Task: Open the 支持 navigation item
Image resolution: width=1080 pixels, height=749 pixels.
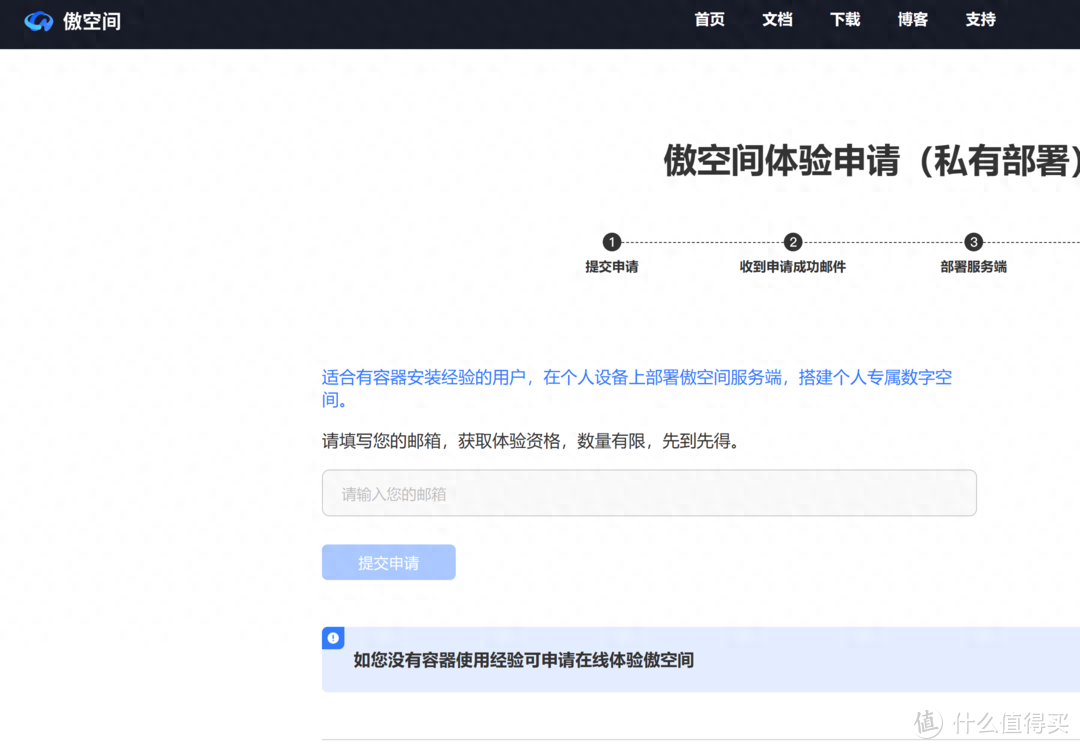Action: point(980,20)
